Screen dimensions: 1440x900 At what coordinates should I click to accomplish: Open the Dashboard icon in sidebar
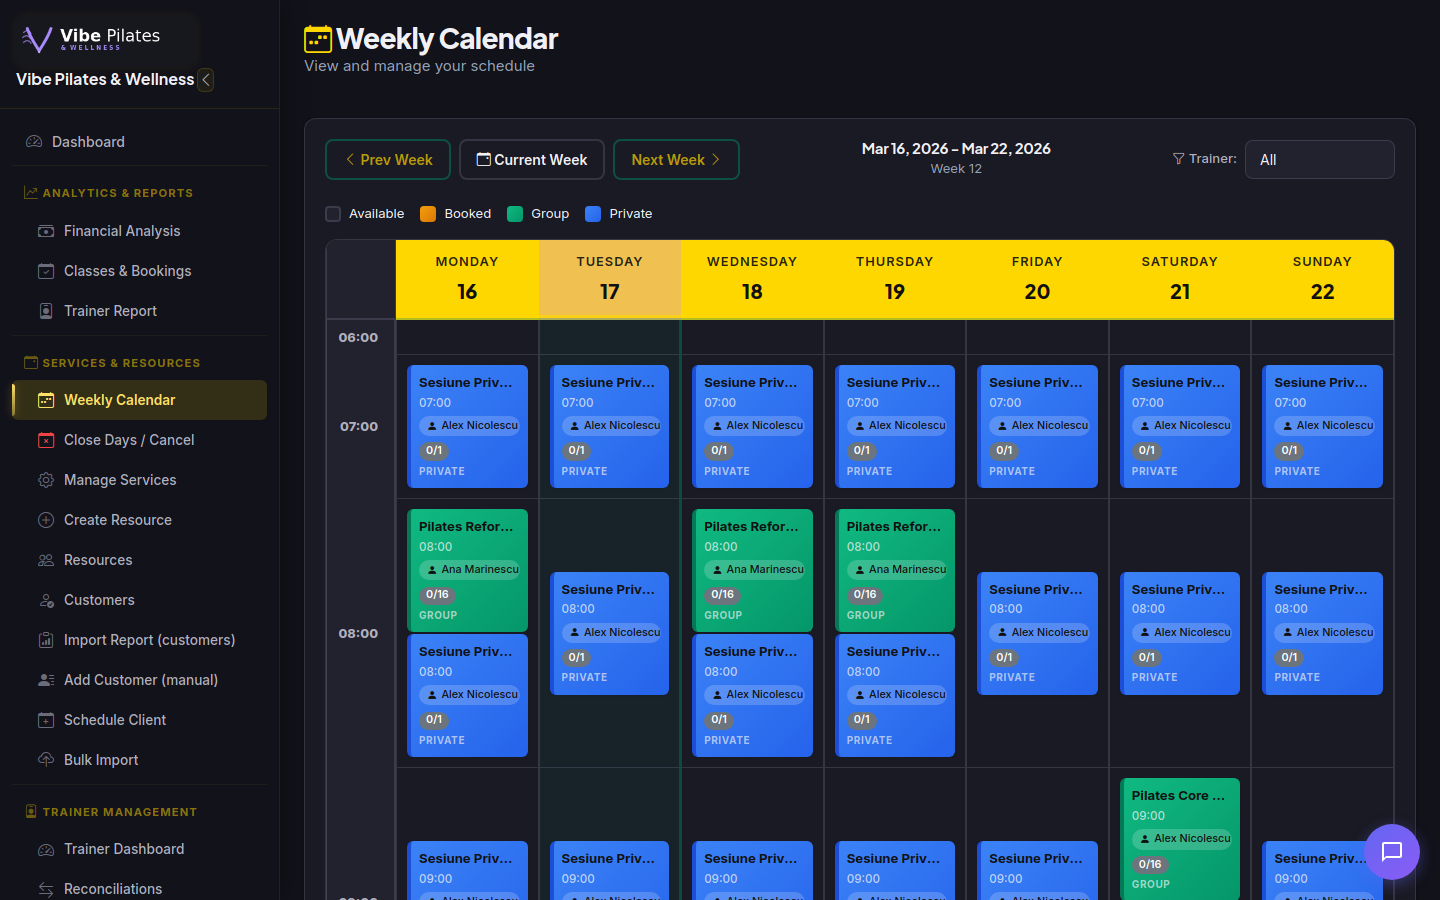tap(34, 142)
